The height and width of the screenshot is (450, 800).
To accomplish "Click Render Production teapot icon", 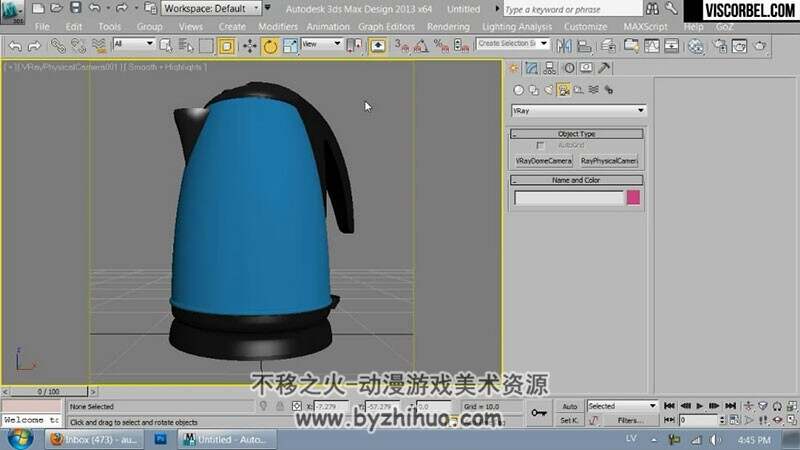I will 760,46.
